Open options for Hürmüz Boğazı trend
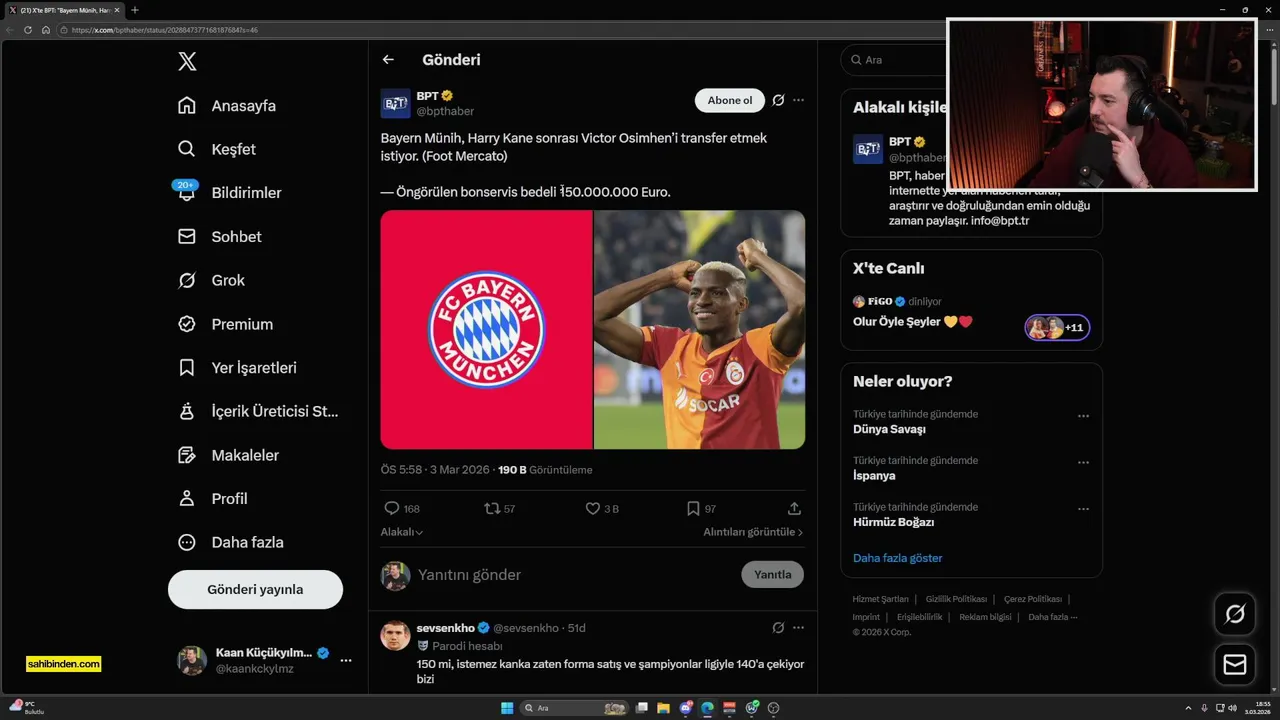The image size is (1280, 720). (1083, 509)
